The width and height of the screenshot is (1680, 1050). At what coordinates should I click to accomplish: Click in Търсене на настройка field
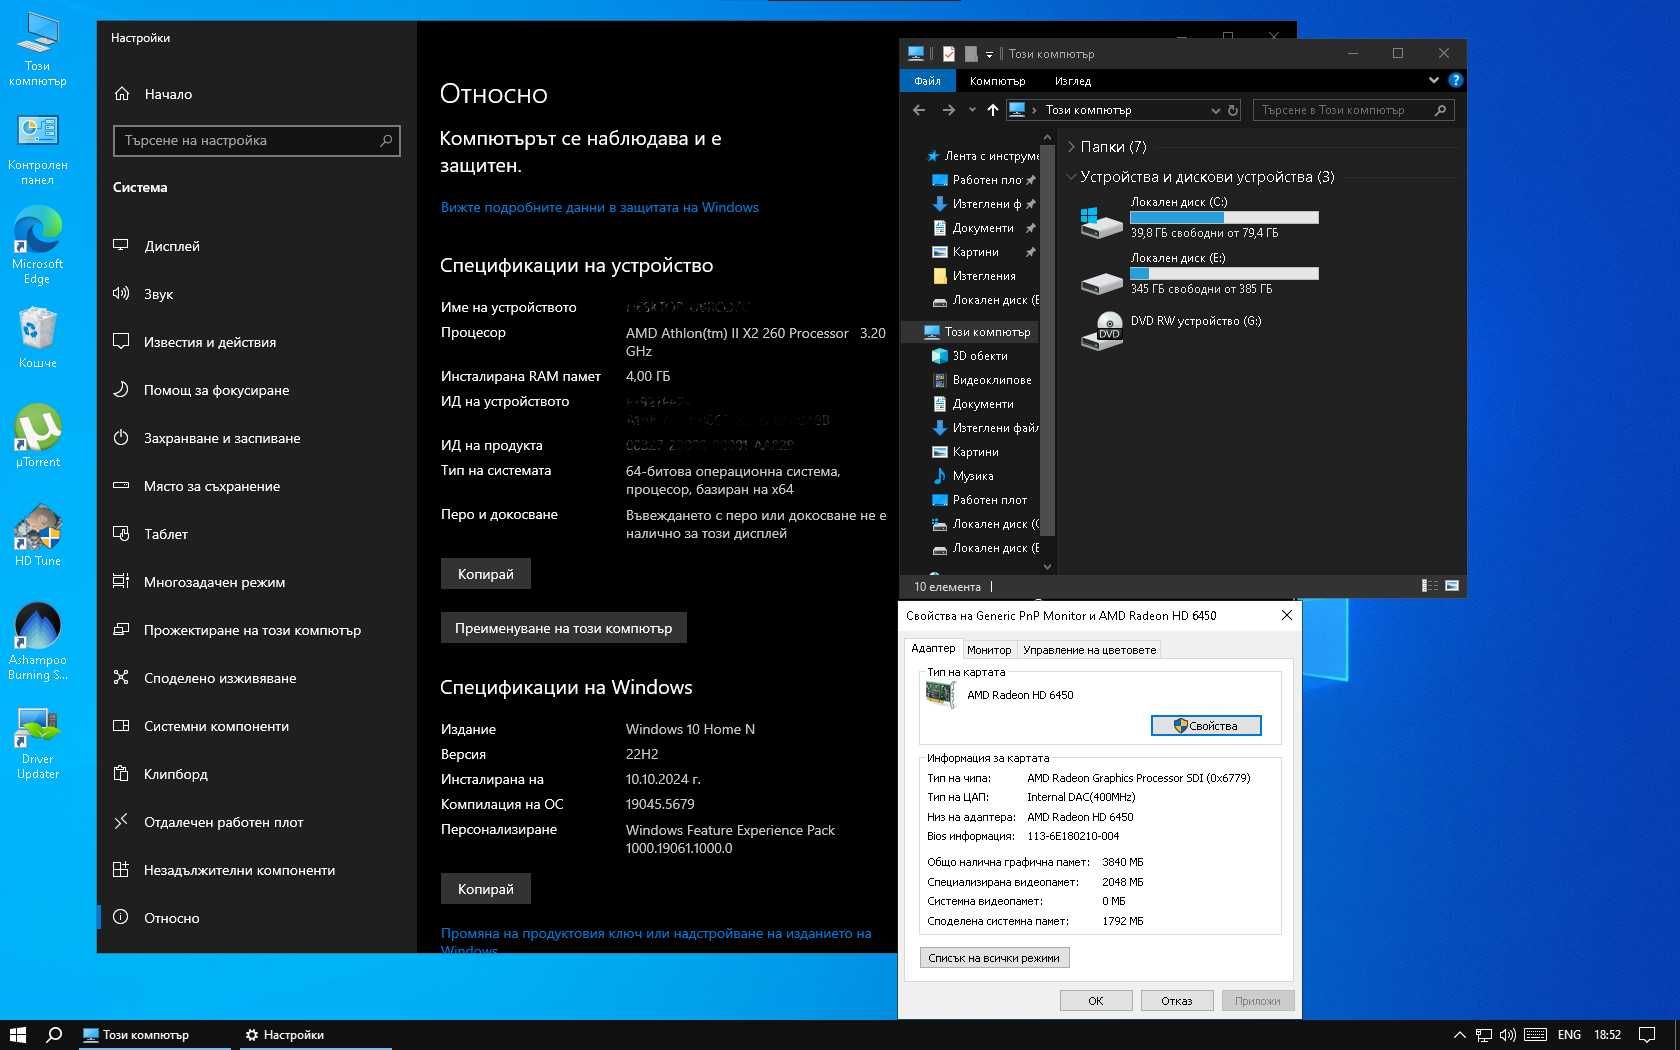tap(256, 141)
